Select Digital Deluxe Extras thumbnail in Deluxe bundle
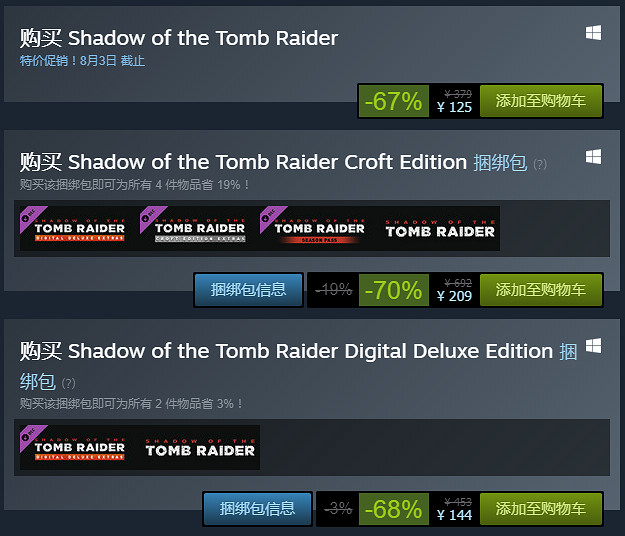Screen dimensions: 625x536 (x=79, y=447)
